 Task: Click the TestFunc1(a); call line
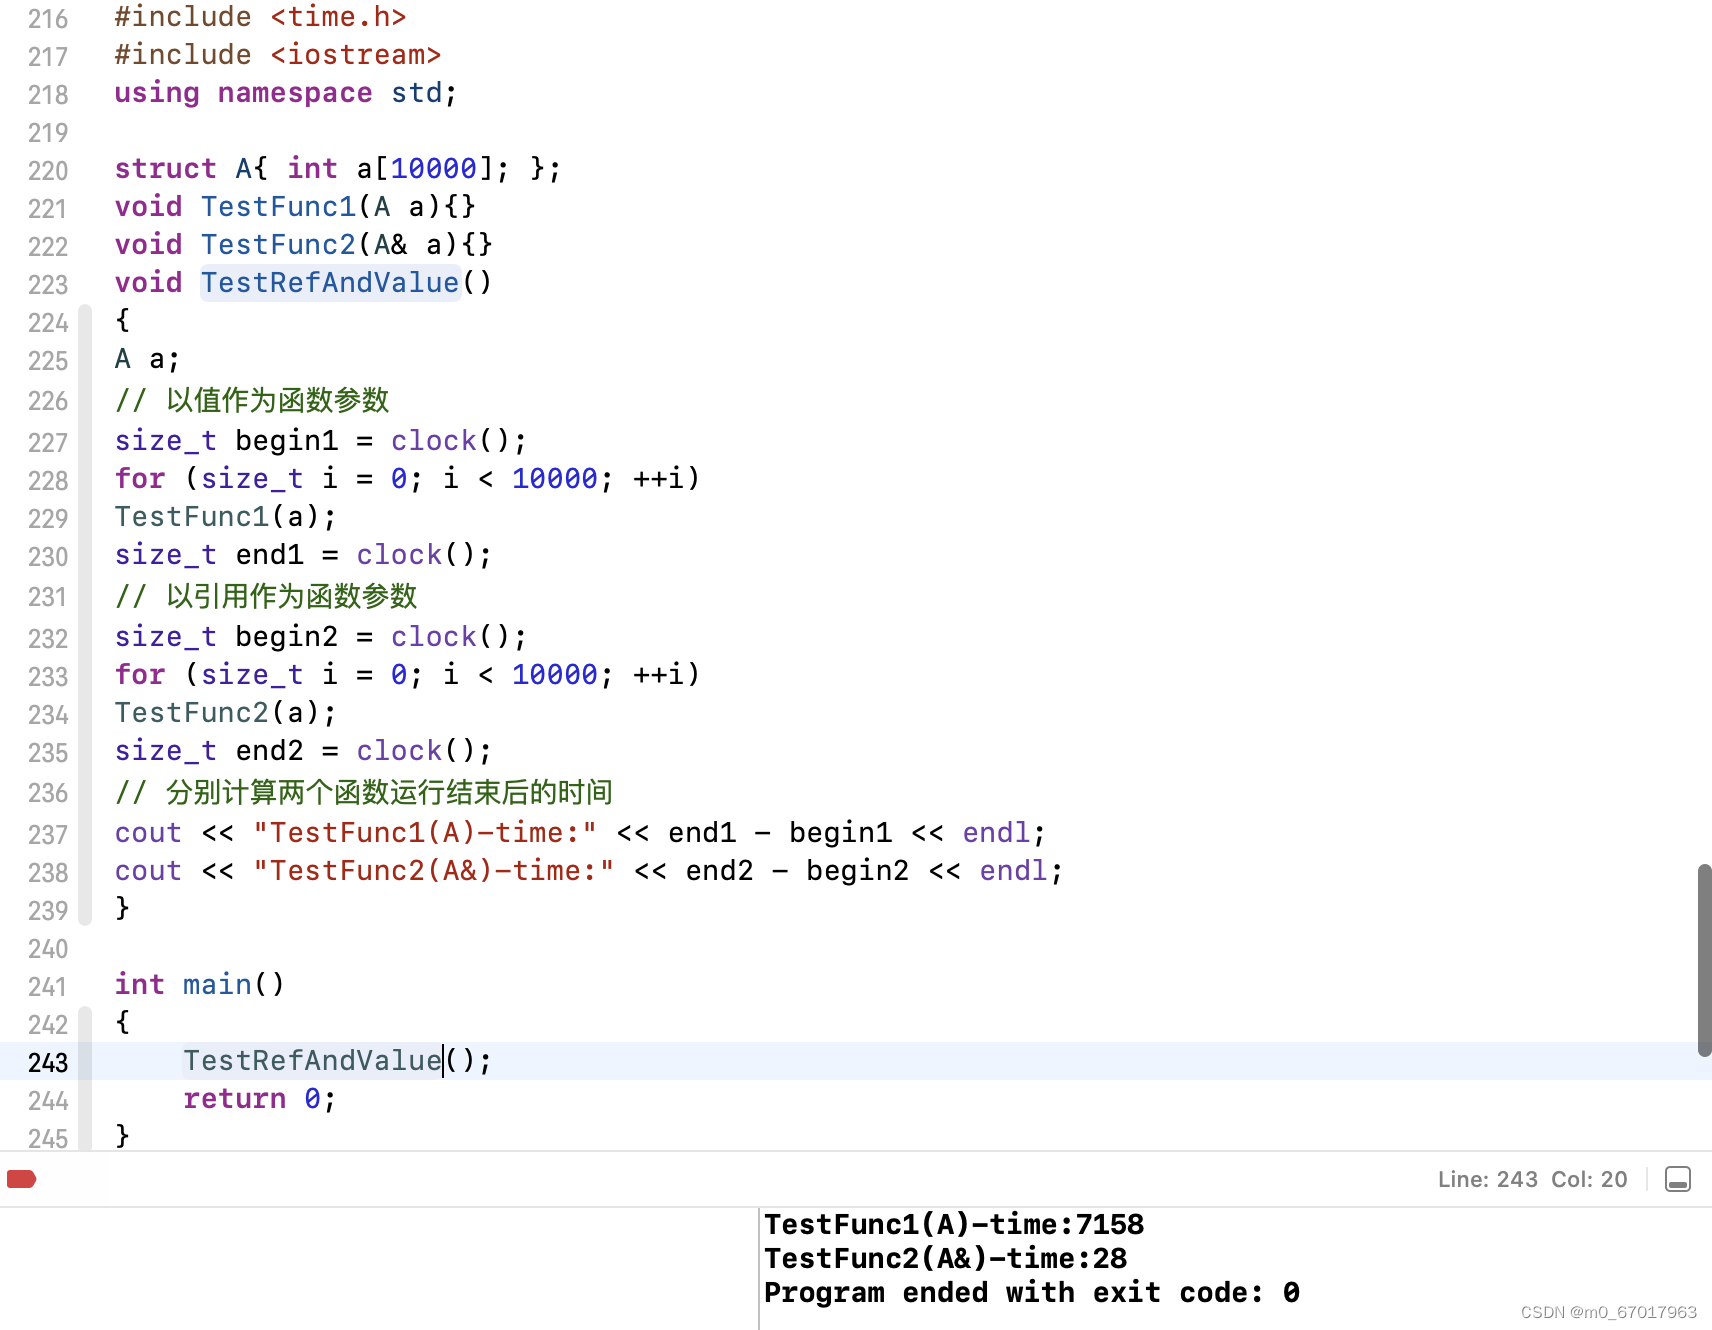226,517
